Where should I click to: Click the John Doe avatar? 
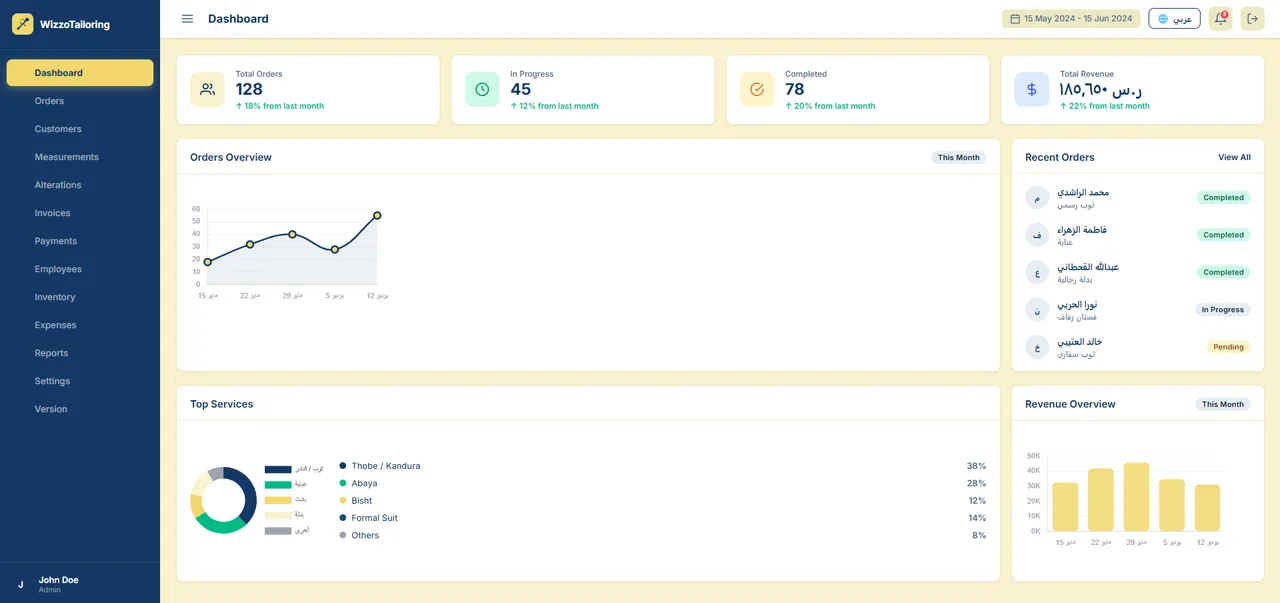coord(21,584)
